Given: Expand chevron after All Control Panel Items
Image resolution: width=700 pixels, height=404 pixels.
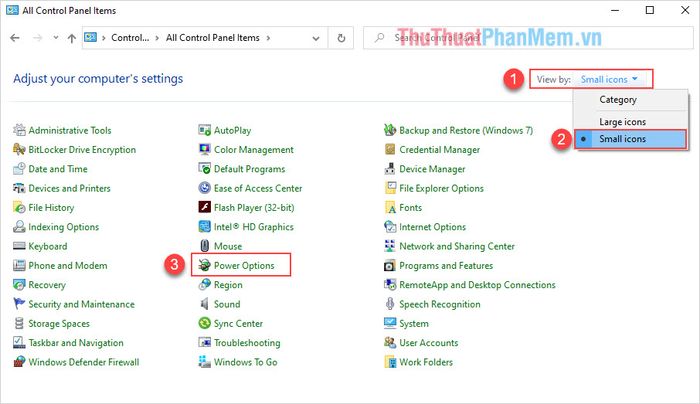Looking at the screenshot, I should [x=268, y=38].
